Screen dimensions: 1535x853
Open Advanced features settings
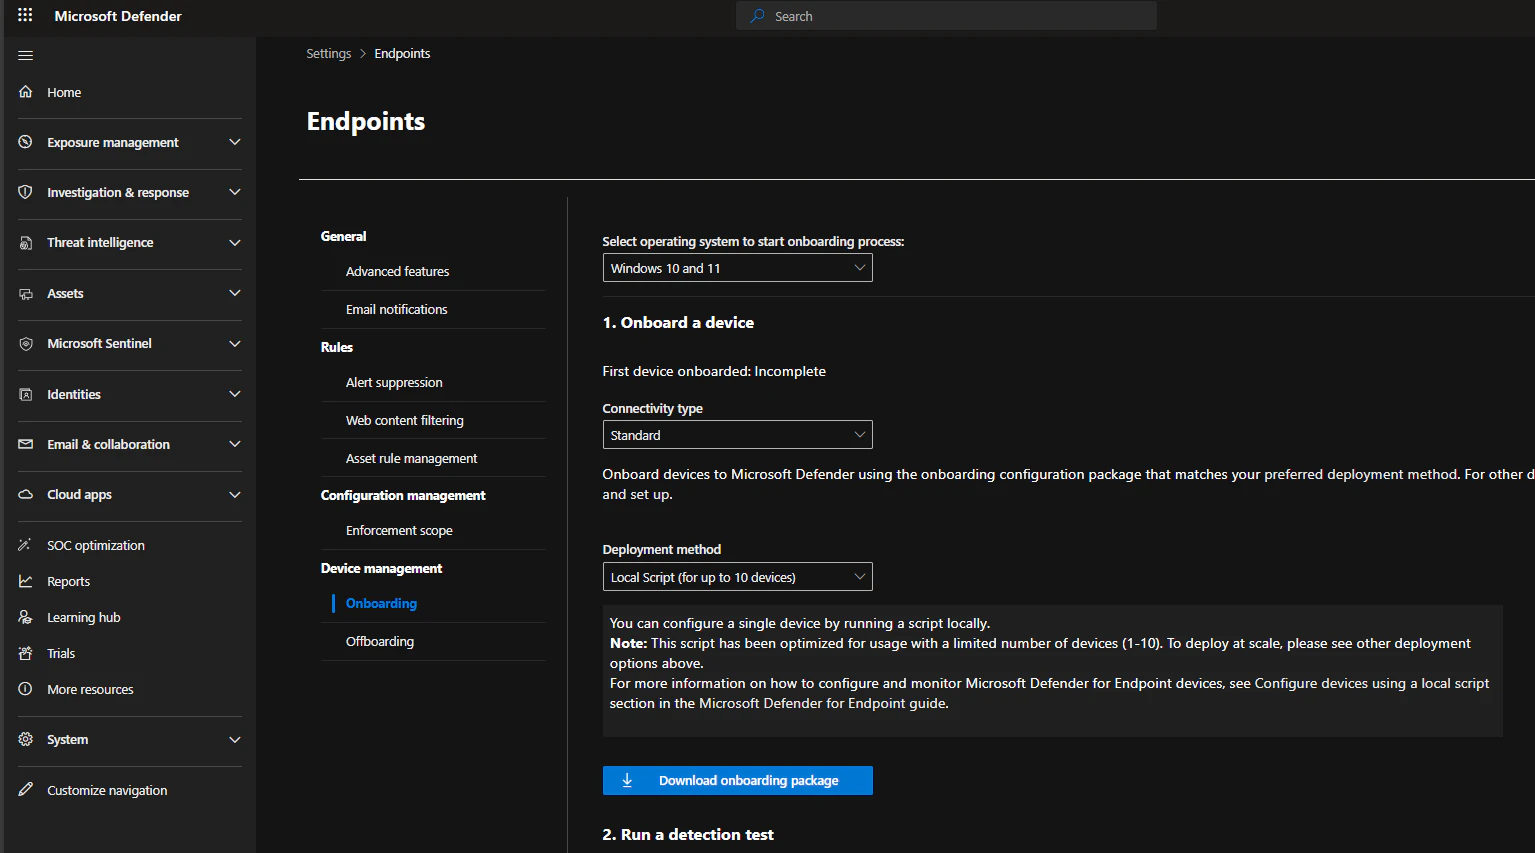[397, 271]
